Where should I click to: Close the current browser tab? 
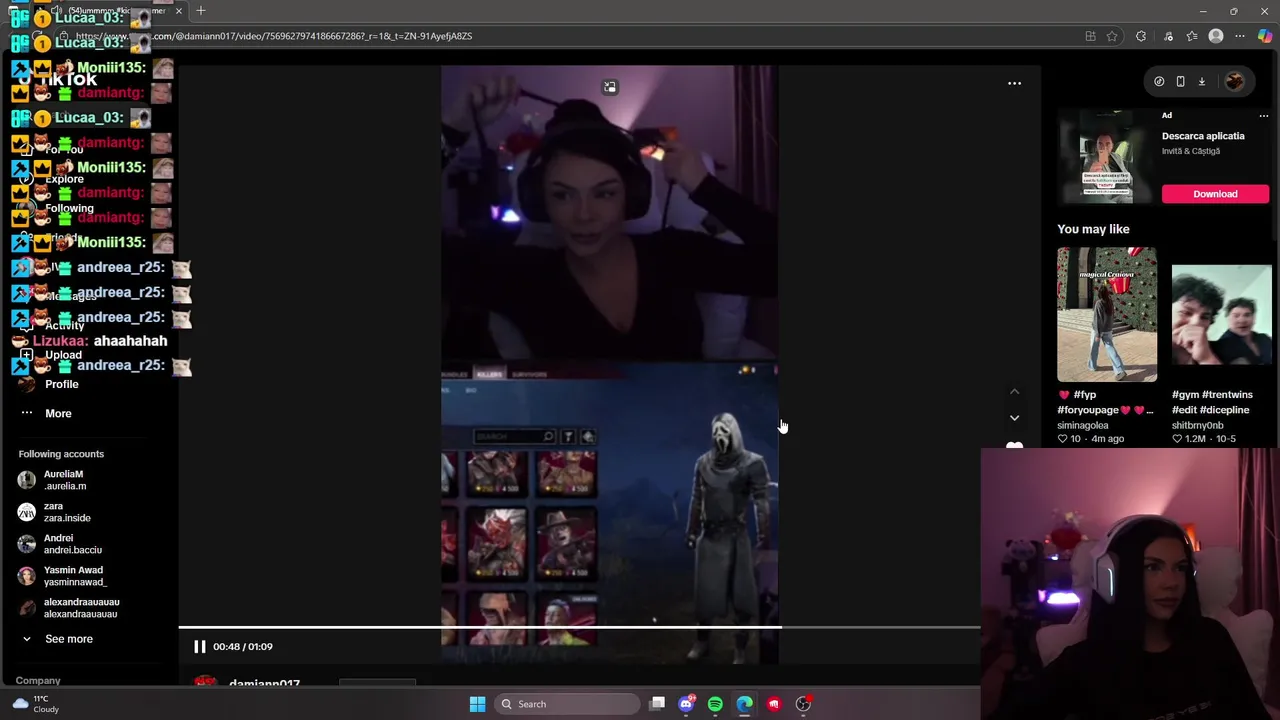179,11
